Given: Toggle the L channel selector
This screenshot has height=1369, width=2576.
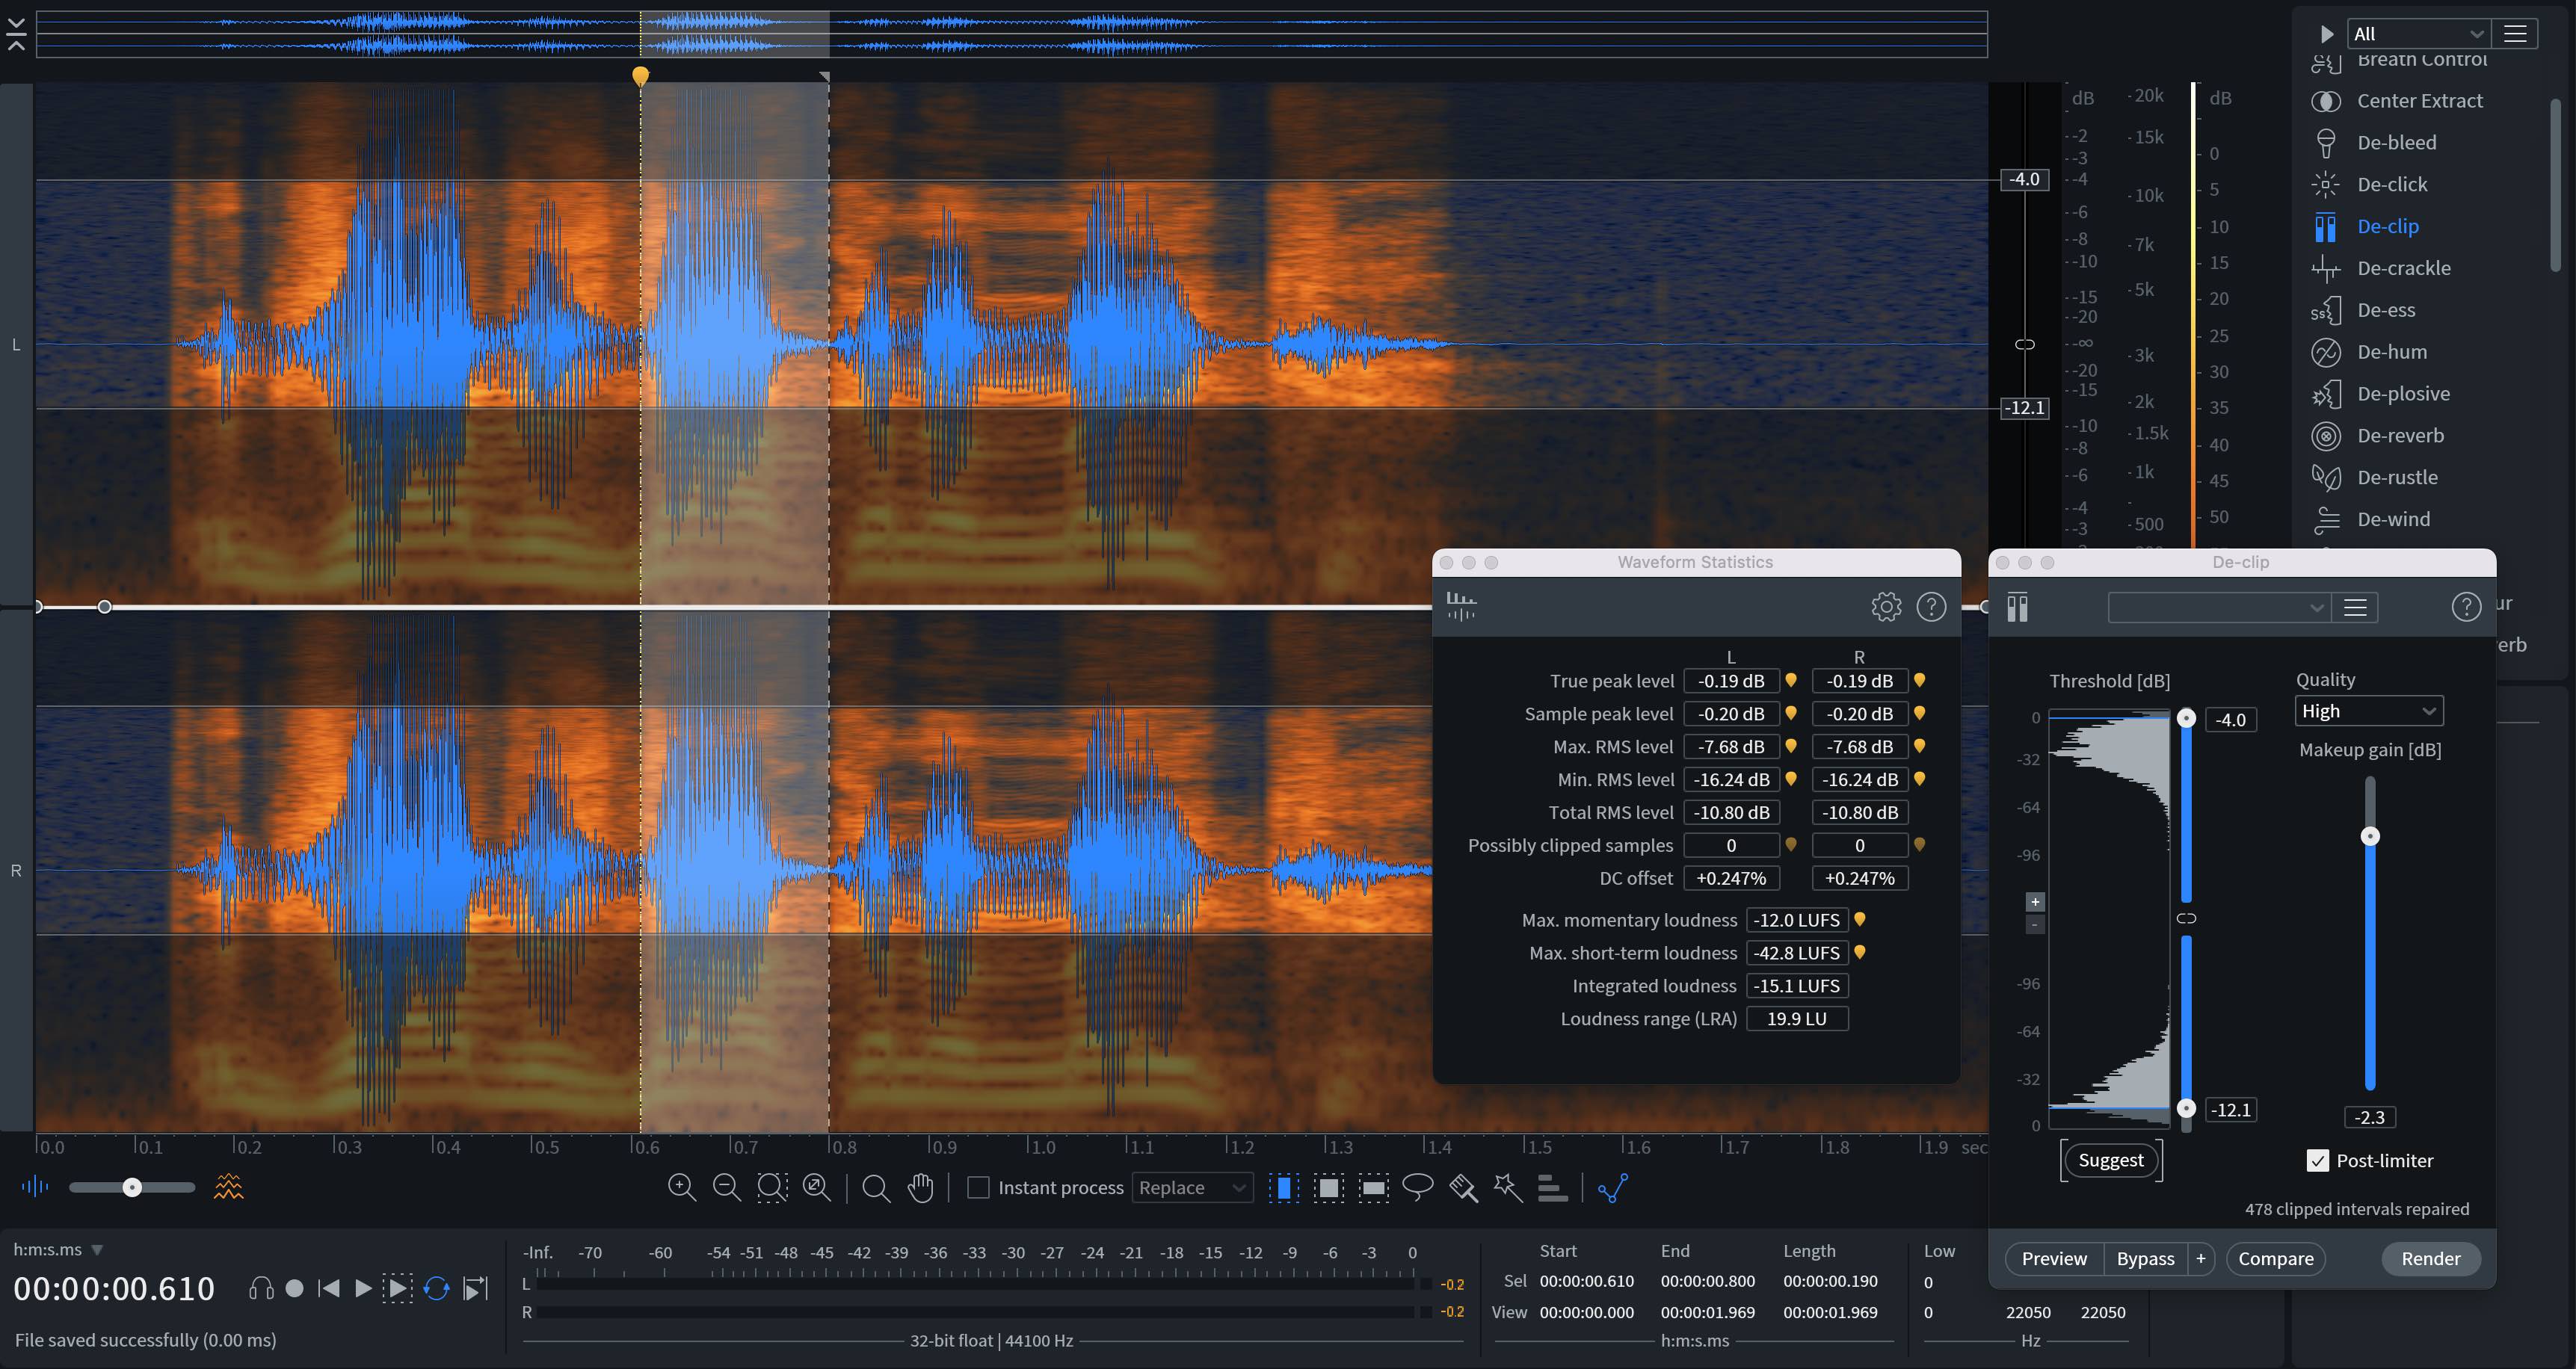Looking at the screenshot, I should (16, 344).
